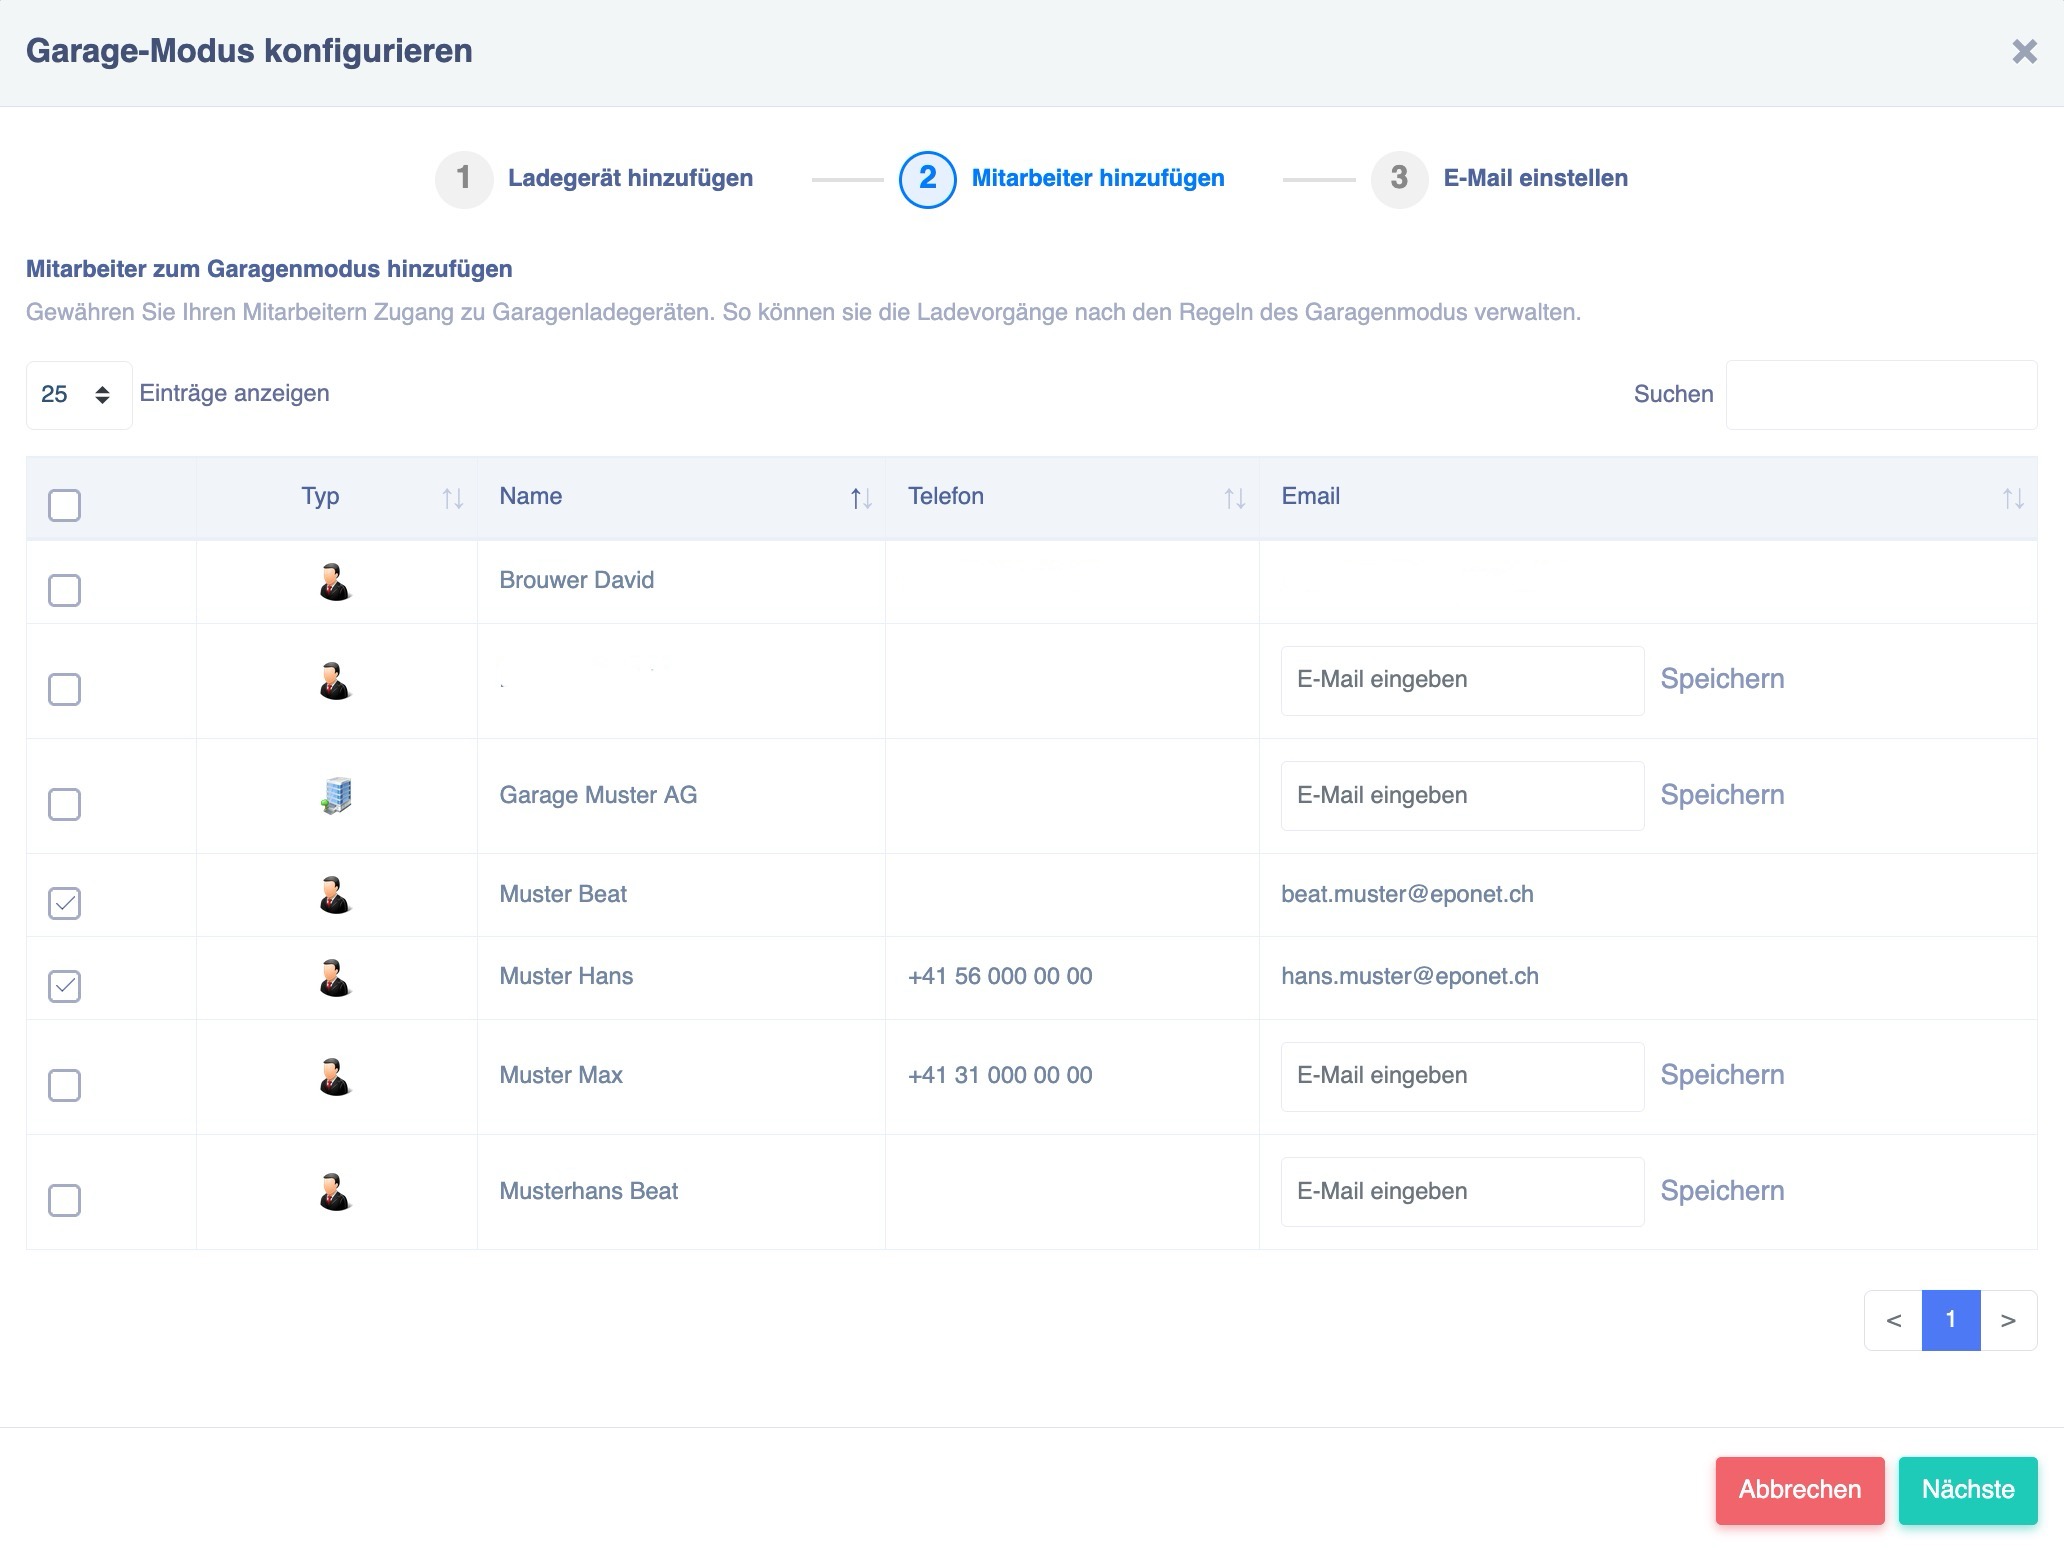Toggle the select-all header checkbox
This screenshot has height=1550, width=2064.
[x=65, y=505]
